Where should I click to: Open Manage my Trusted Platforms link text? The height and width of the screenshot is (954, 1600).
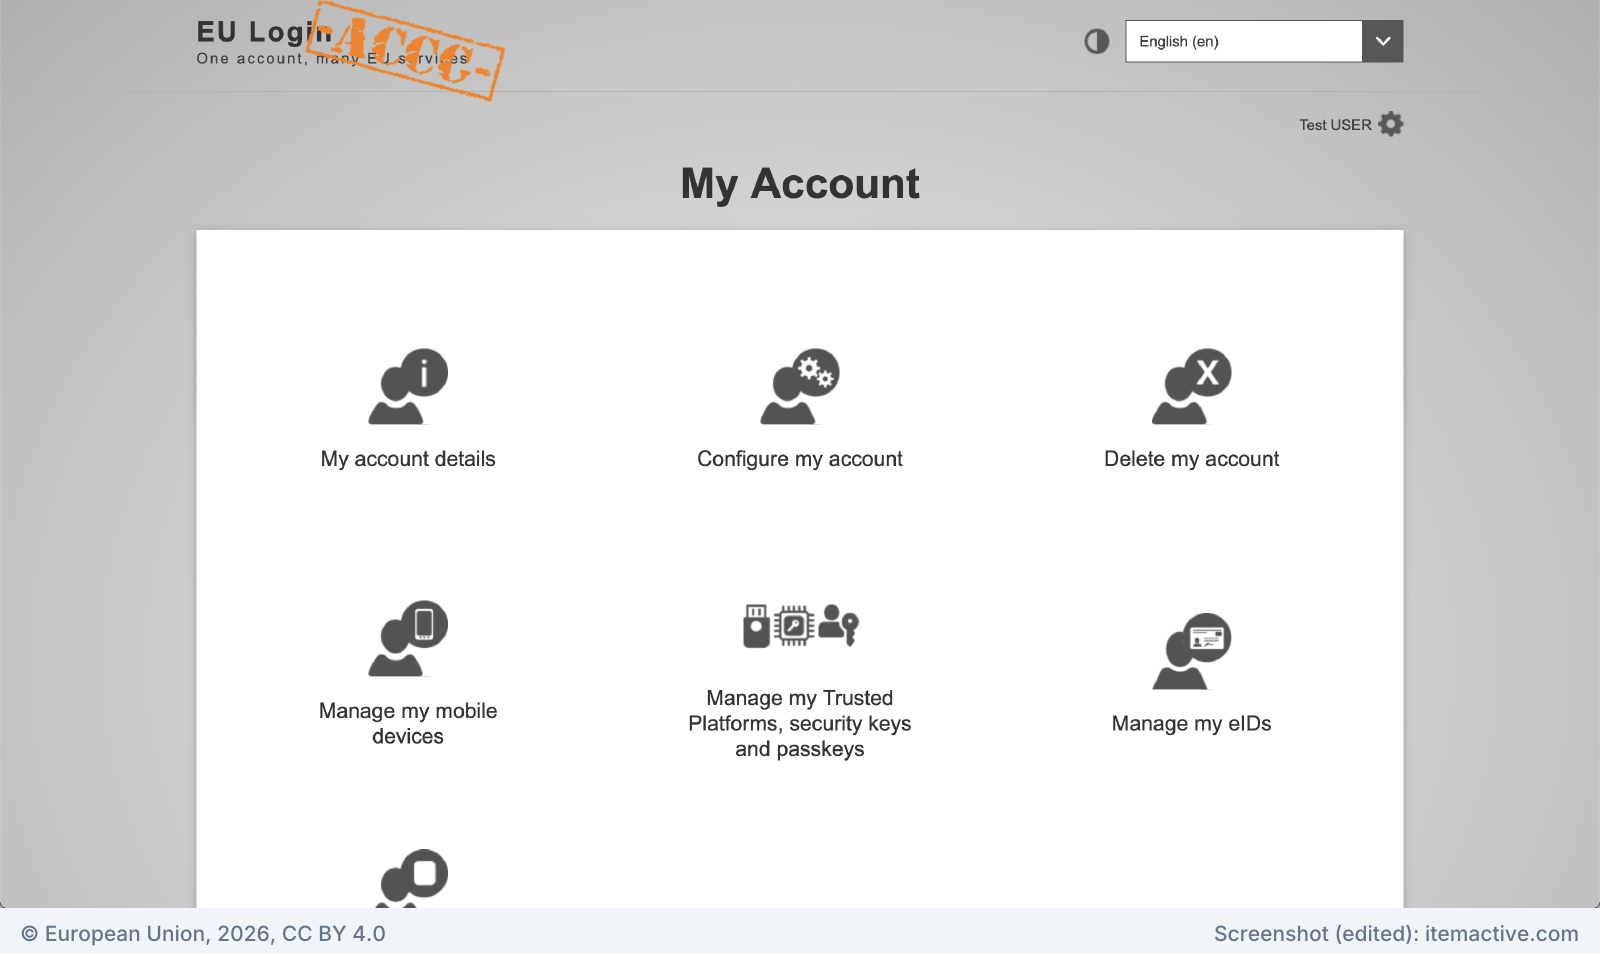[800, 723]
